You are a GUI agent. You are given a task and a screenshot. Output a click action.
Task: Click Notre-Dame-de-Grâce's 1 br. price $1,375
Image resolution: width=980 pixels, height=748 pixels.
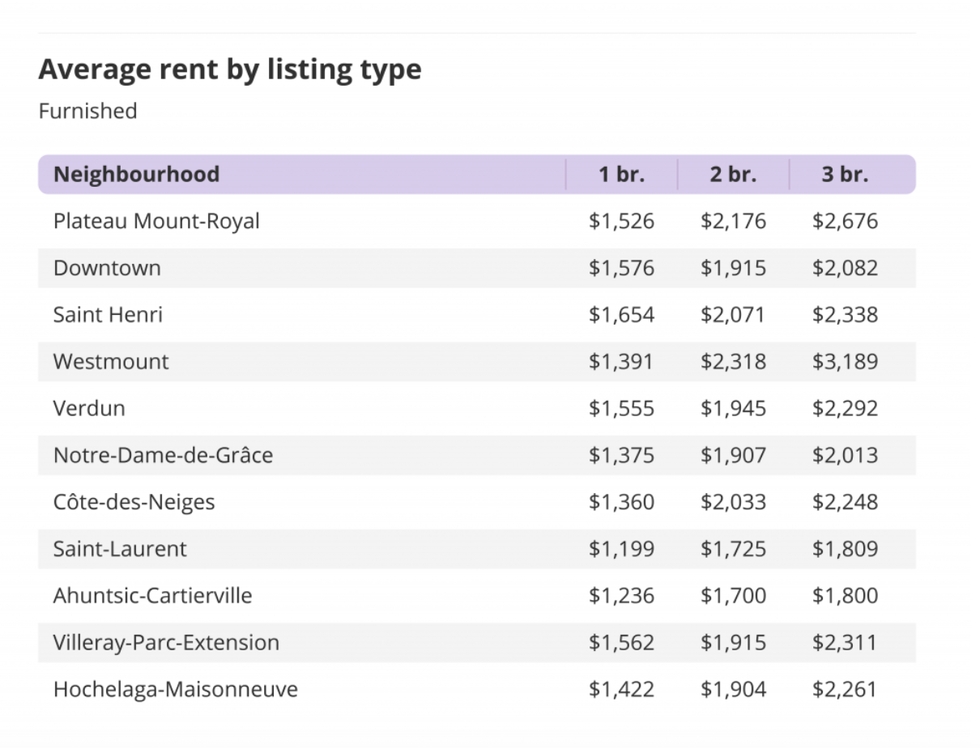621,455
